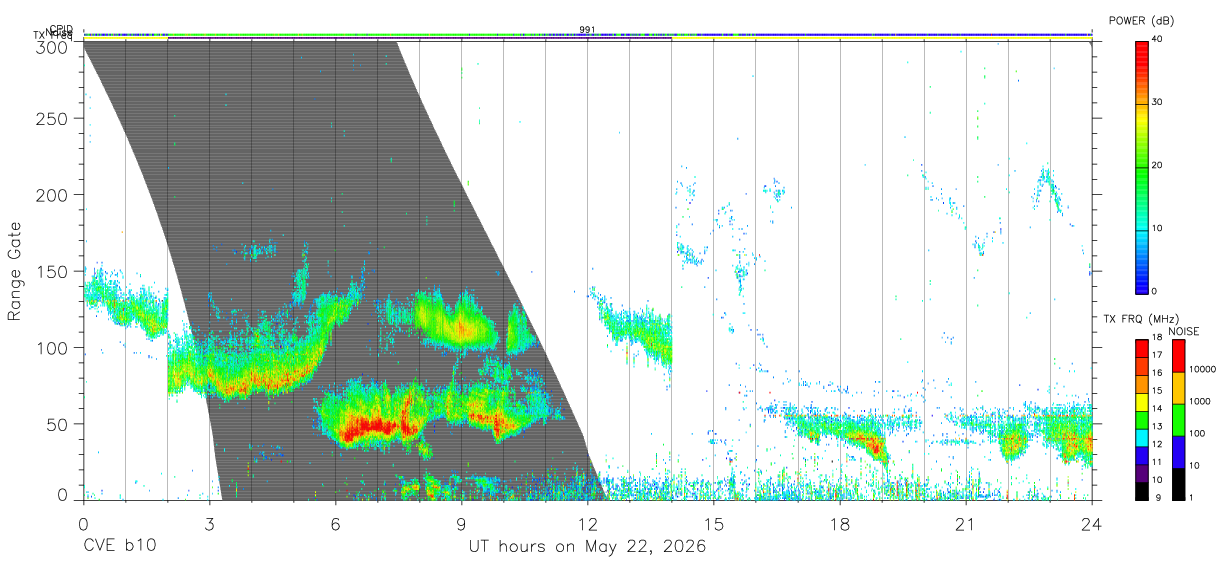Click the '250' range gate tick label

coord(54,119)
